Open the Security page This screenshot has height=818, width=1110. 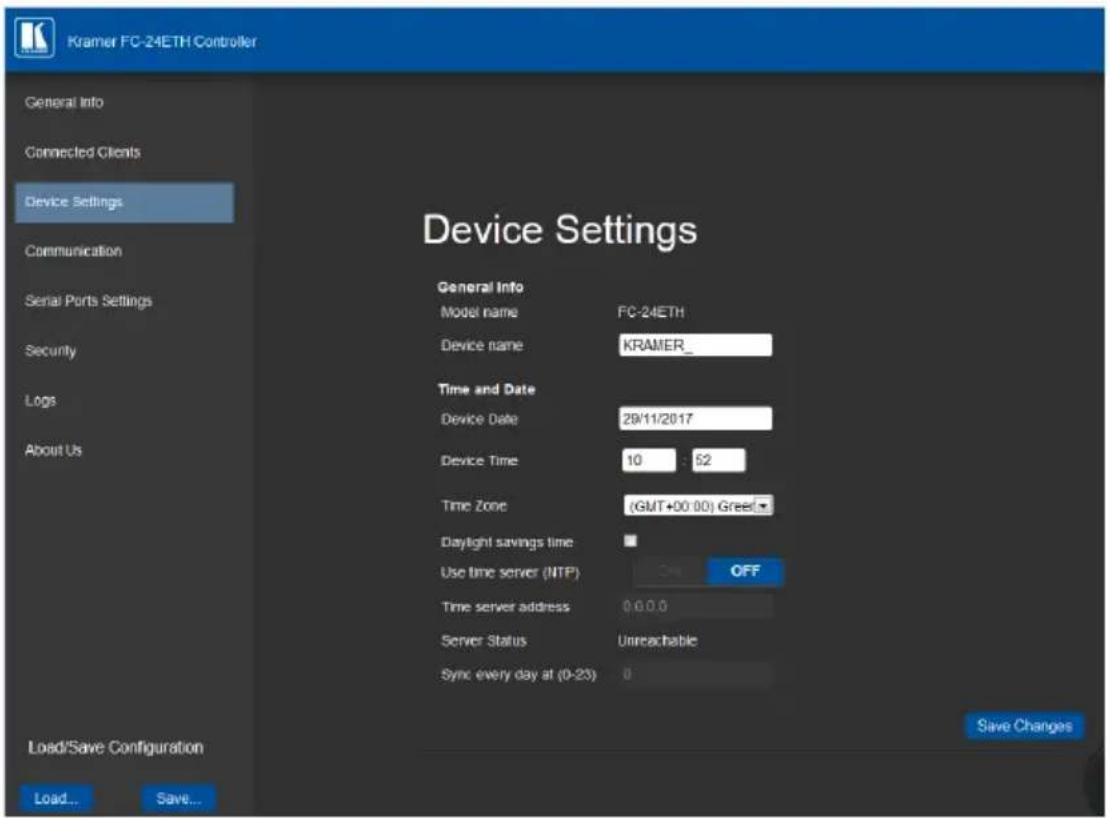pyautogui.click(x=50, y=351)
